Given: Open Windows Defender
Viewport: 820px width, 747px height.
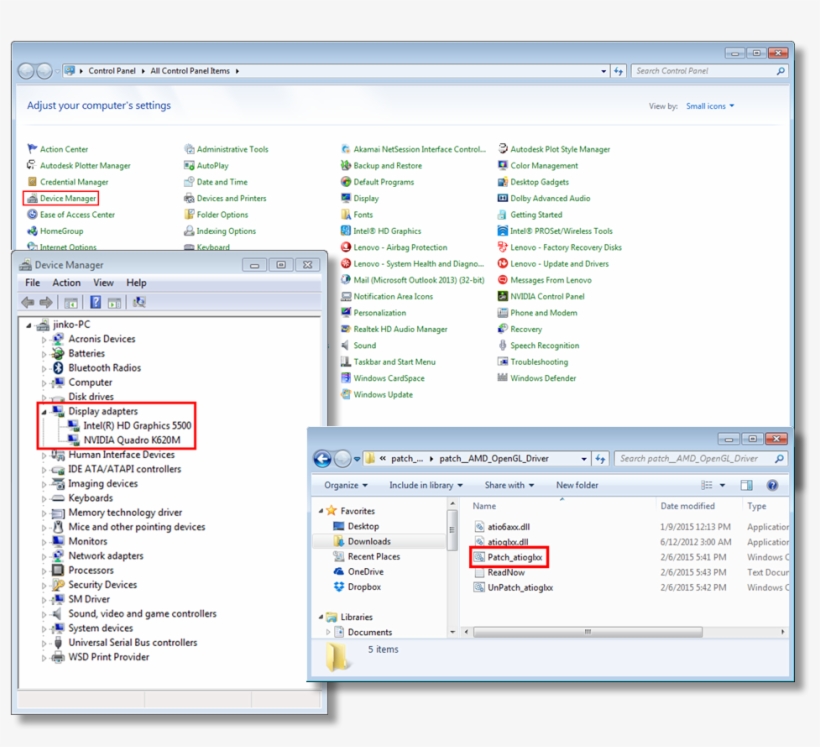Looking at the screenshot, I should [x=543, y=378].
